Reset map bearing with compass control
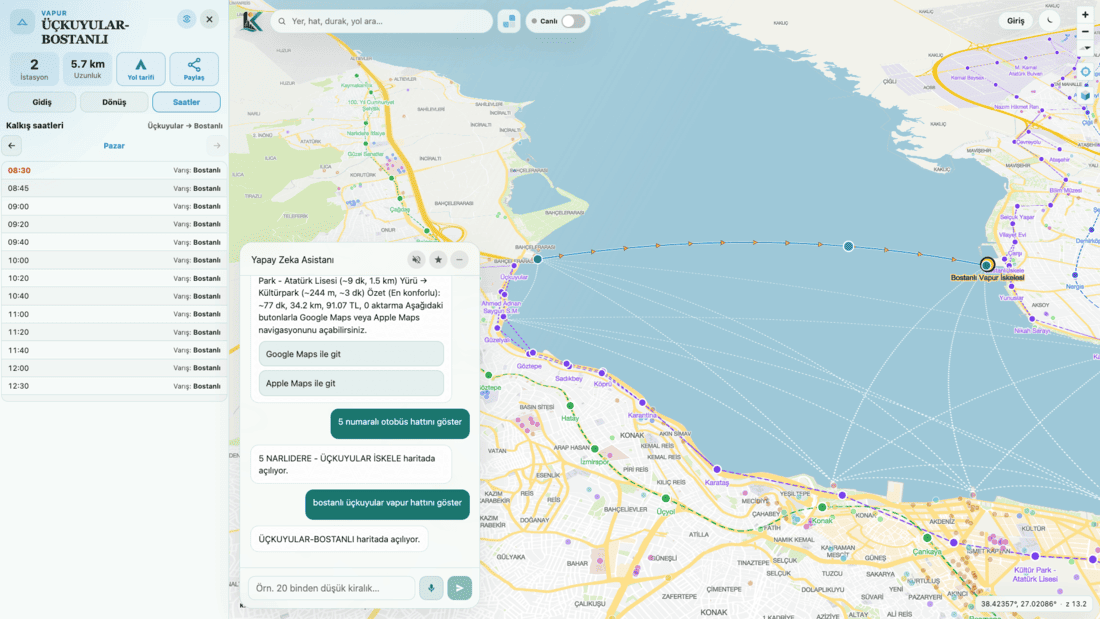 point(1085,48)
